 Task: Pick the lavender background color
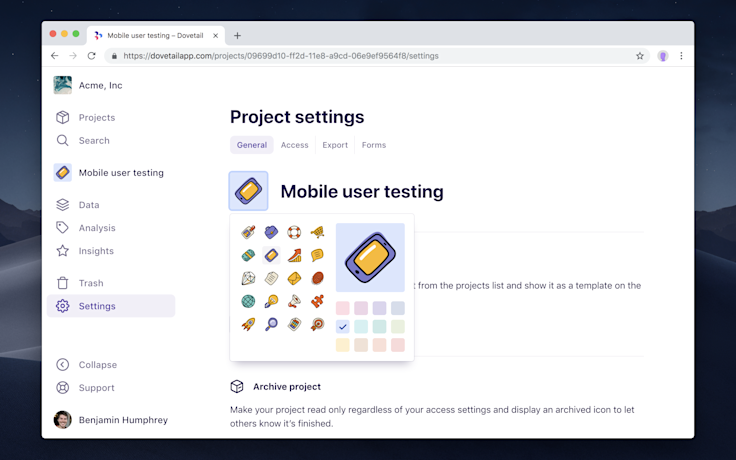pyautogui.click(x=379, y=308)
